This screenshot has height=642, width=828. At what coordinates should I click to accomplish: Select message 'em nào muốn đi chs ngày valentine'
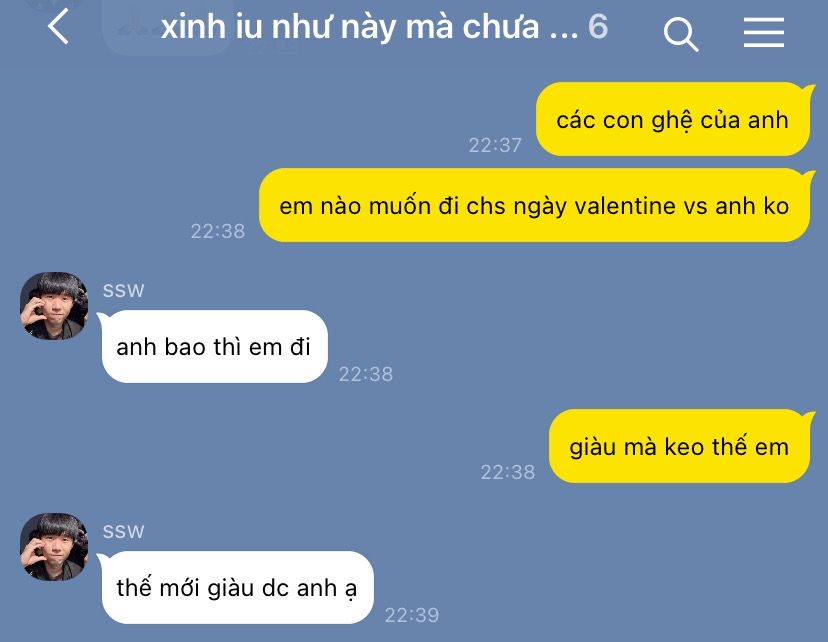[534, 205]
